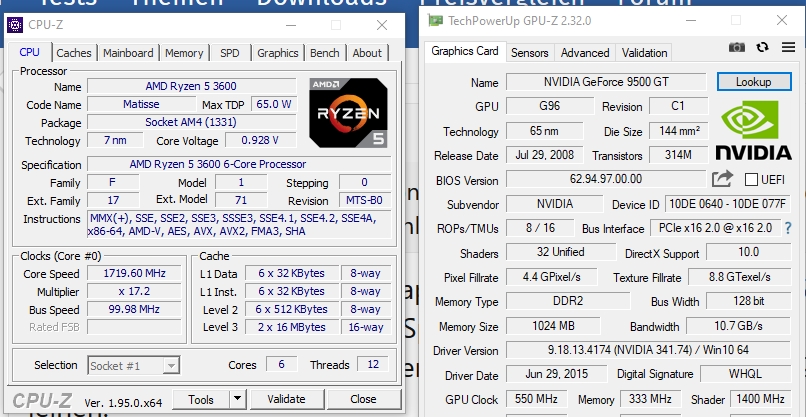Click the Driver Version value field
Image resolution: width=806 pixels, height=417 pixels.
tap(648, 350)
